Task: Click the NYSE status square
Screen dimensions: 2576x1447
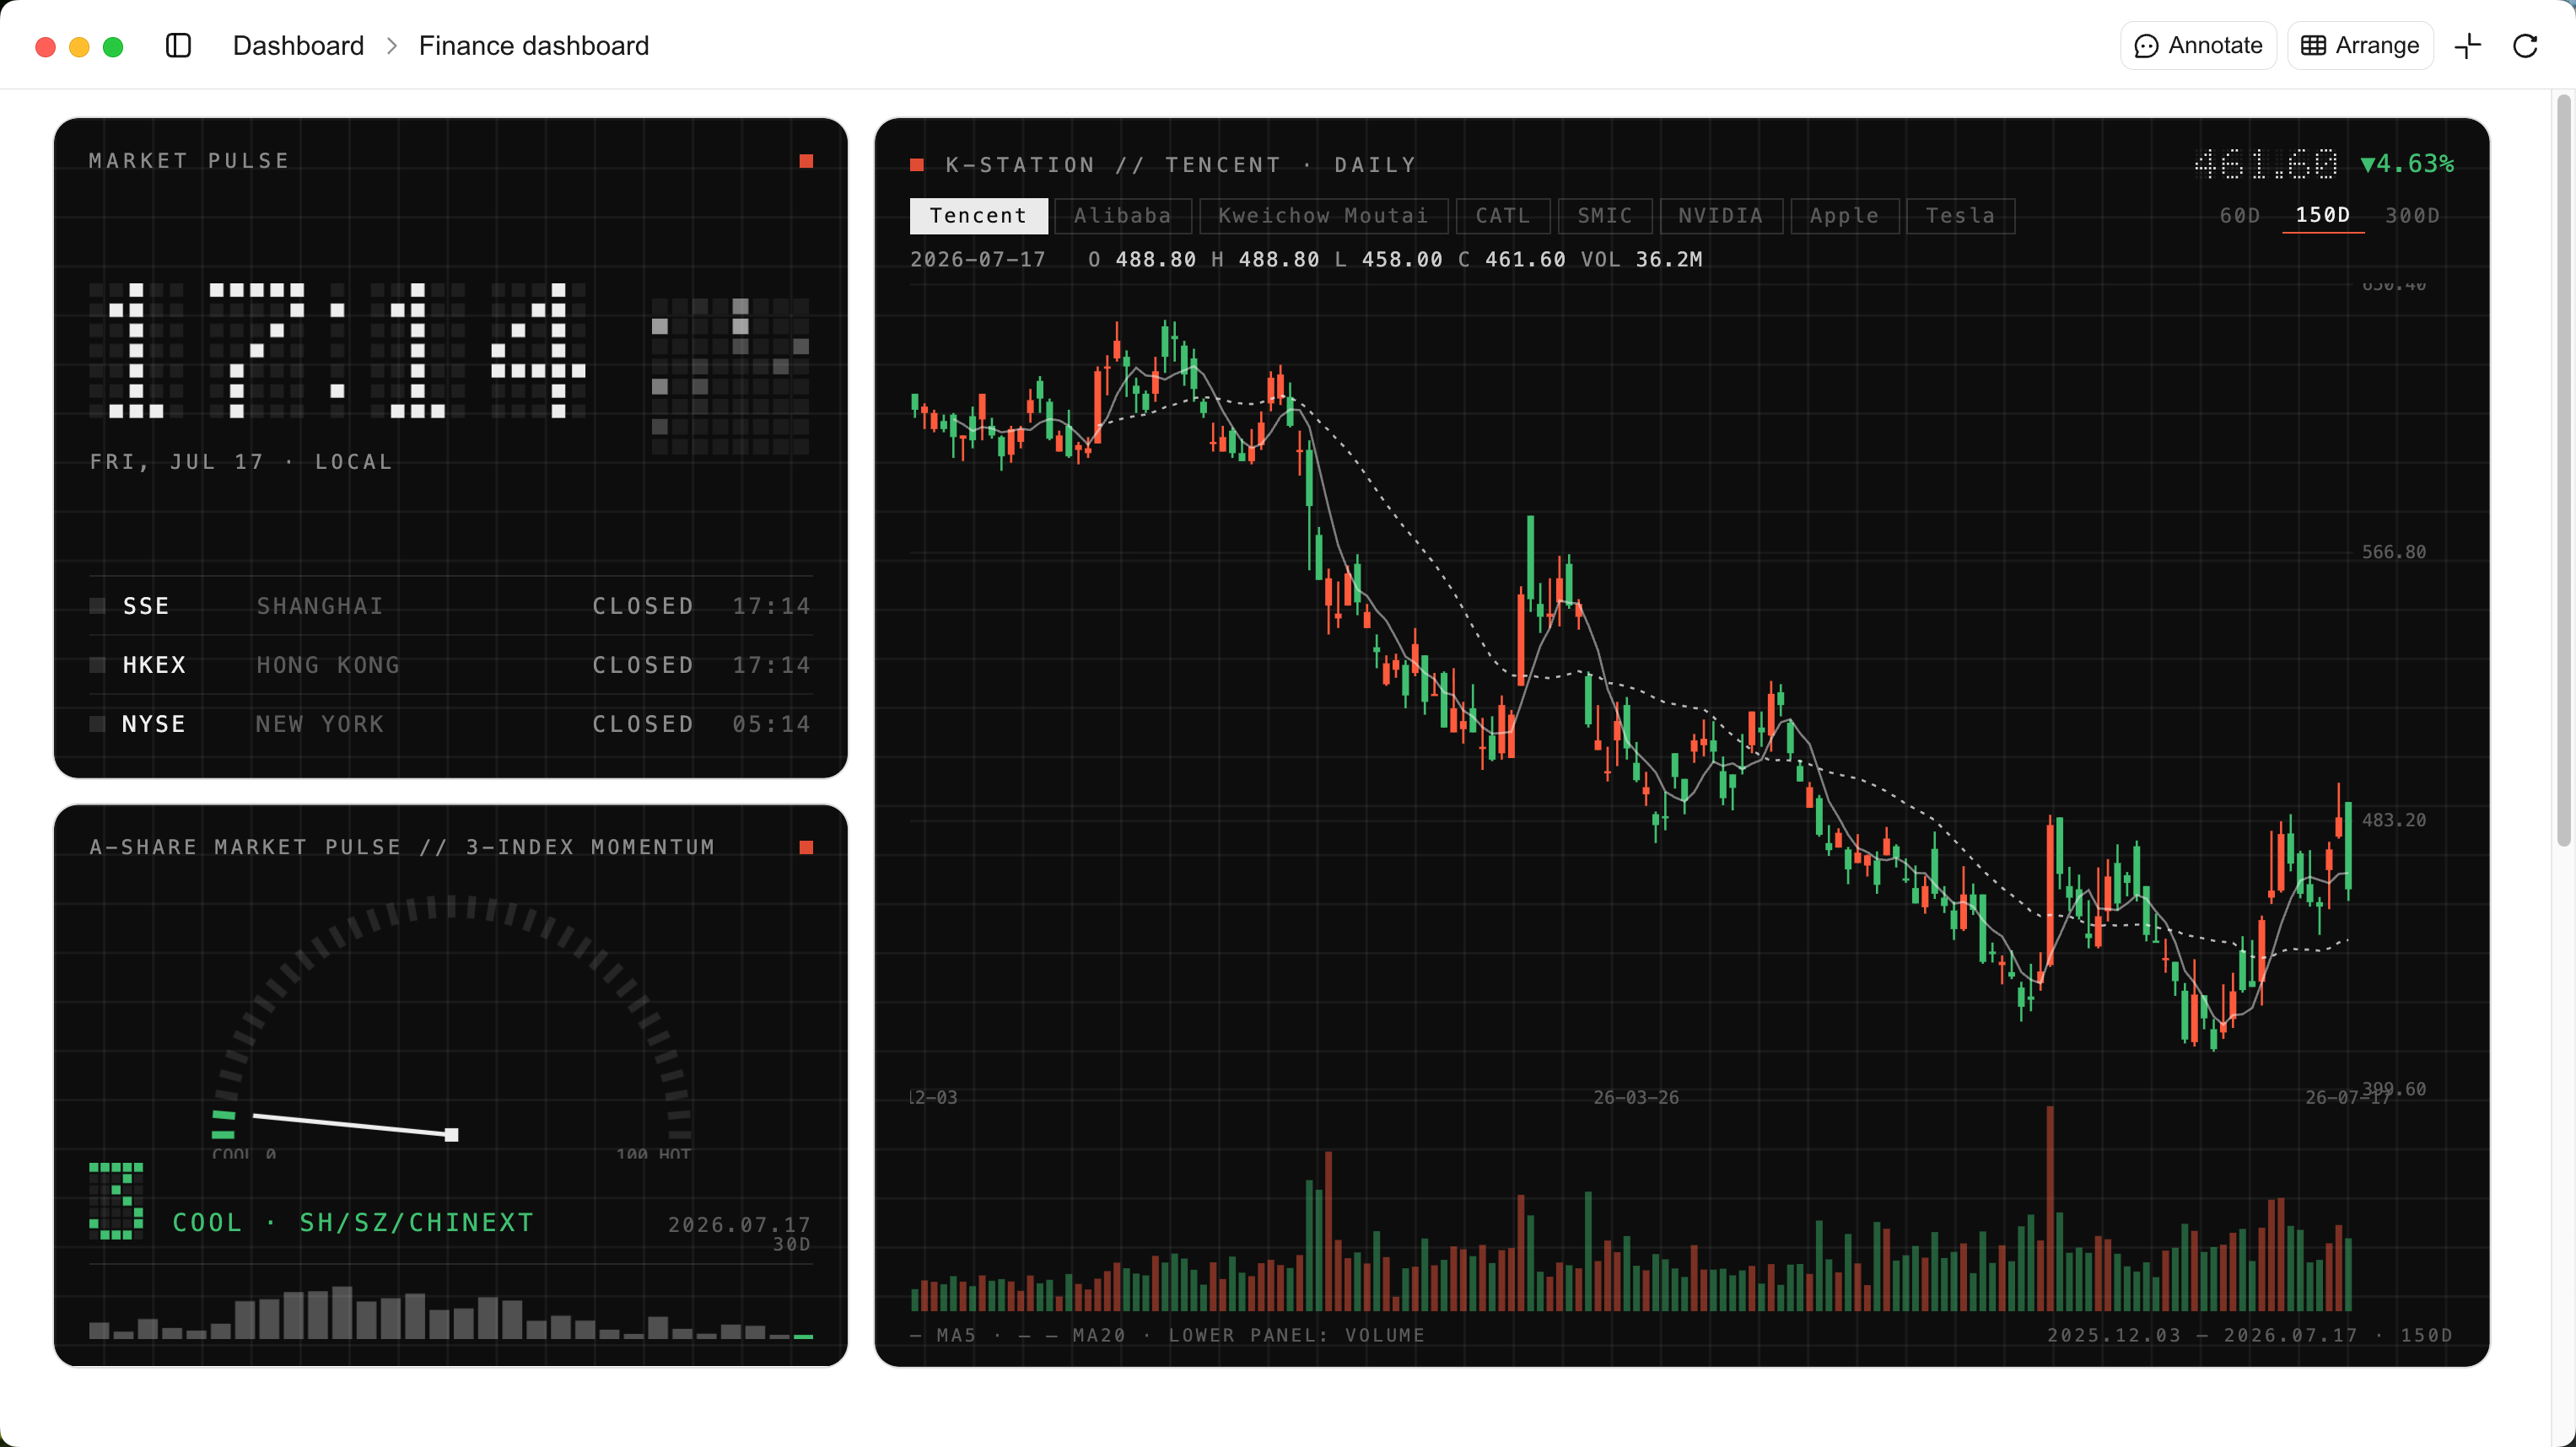Action: 97,724
